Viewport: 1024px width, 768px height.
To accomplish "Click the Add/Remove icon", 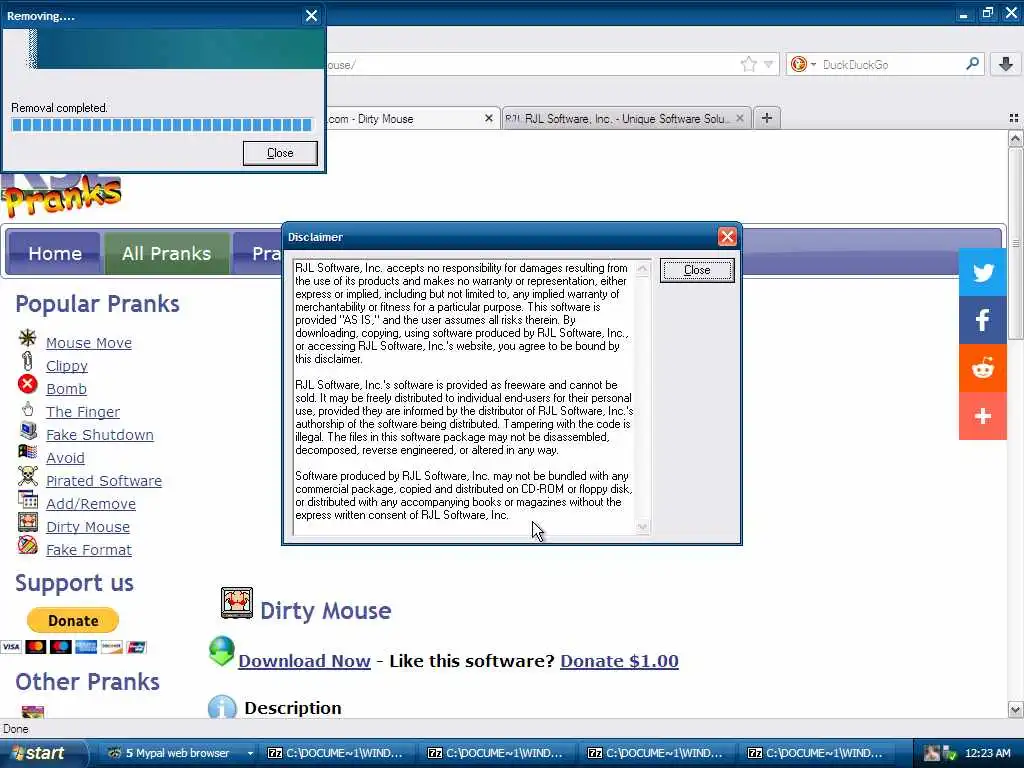I will click(x=27, y=500).
